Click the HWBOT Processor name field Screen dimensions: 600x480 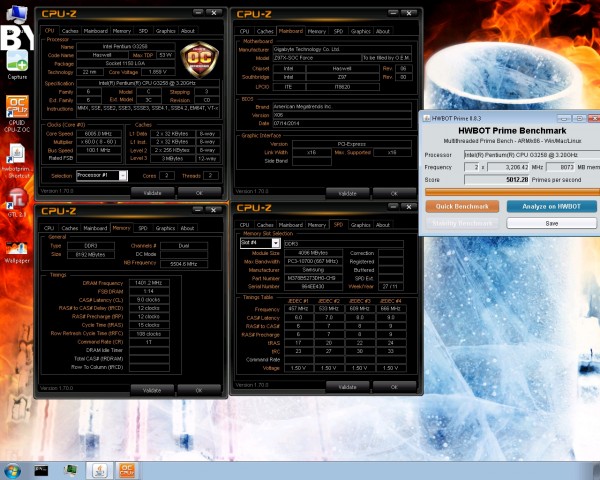coord(532,155)
